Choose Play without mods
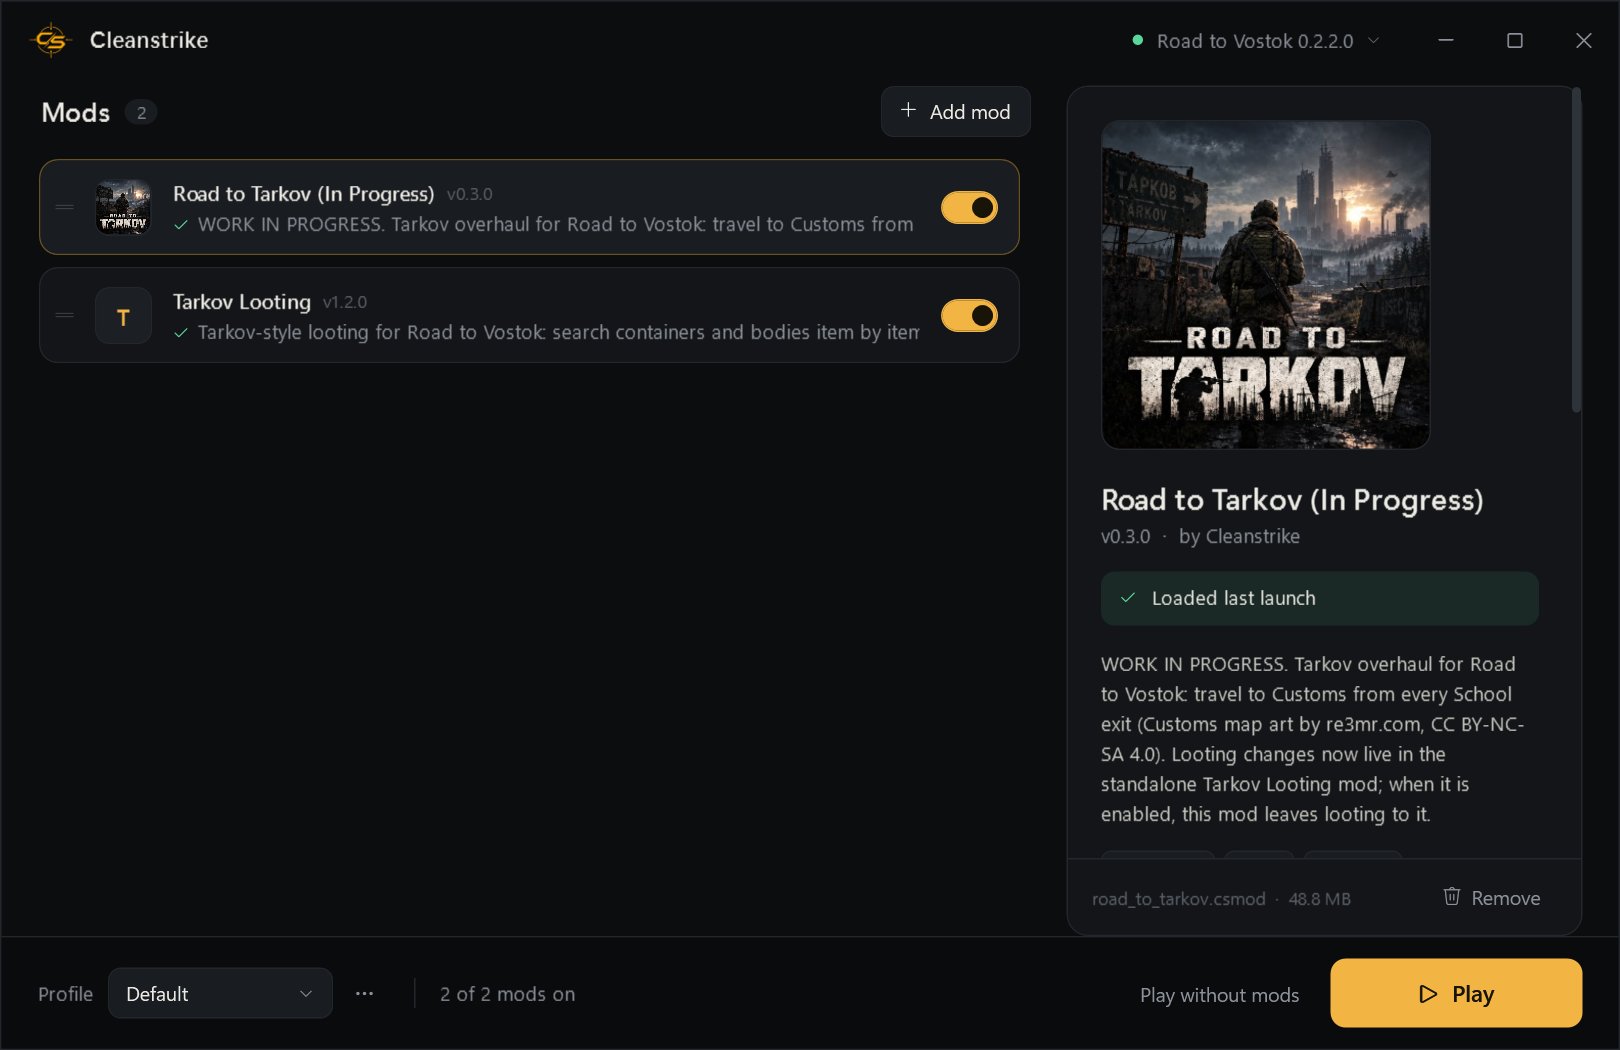The width and height of the screenshot is (1620, 1050). click(x=1219, y=995)
